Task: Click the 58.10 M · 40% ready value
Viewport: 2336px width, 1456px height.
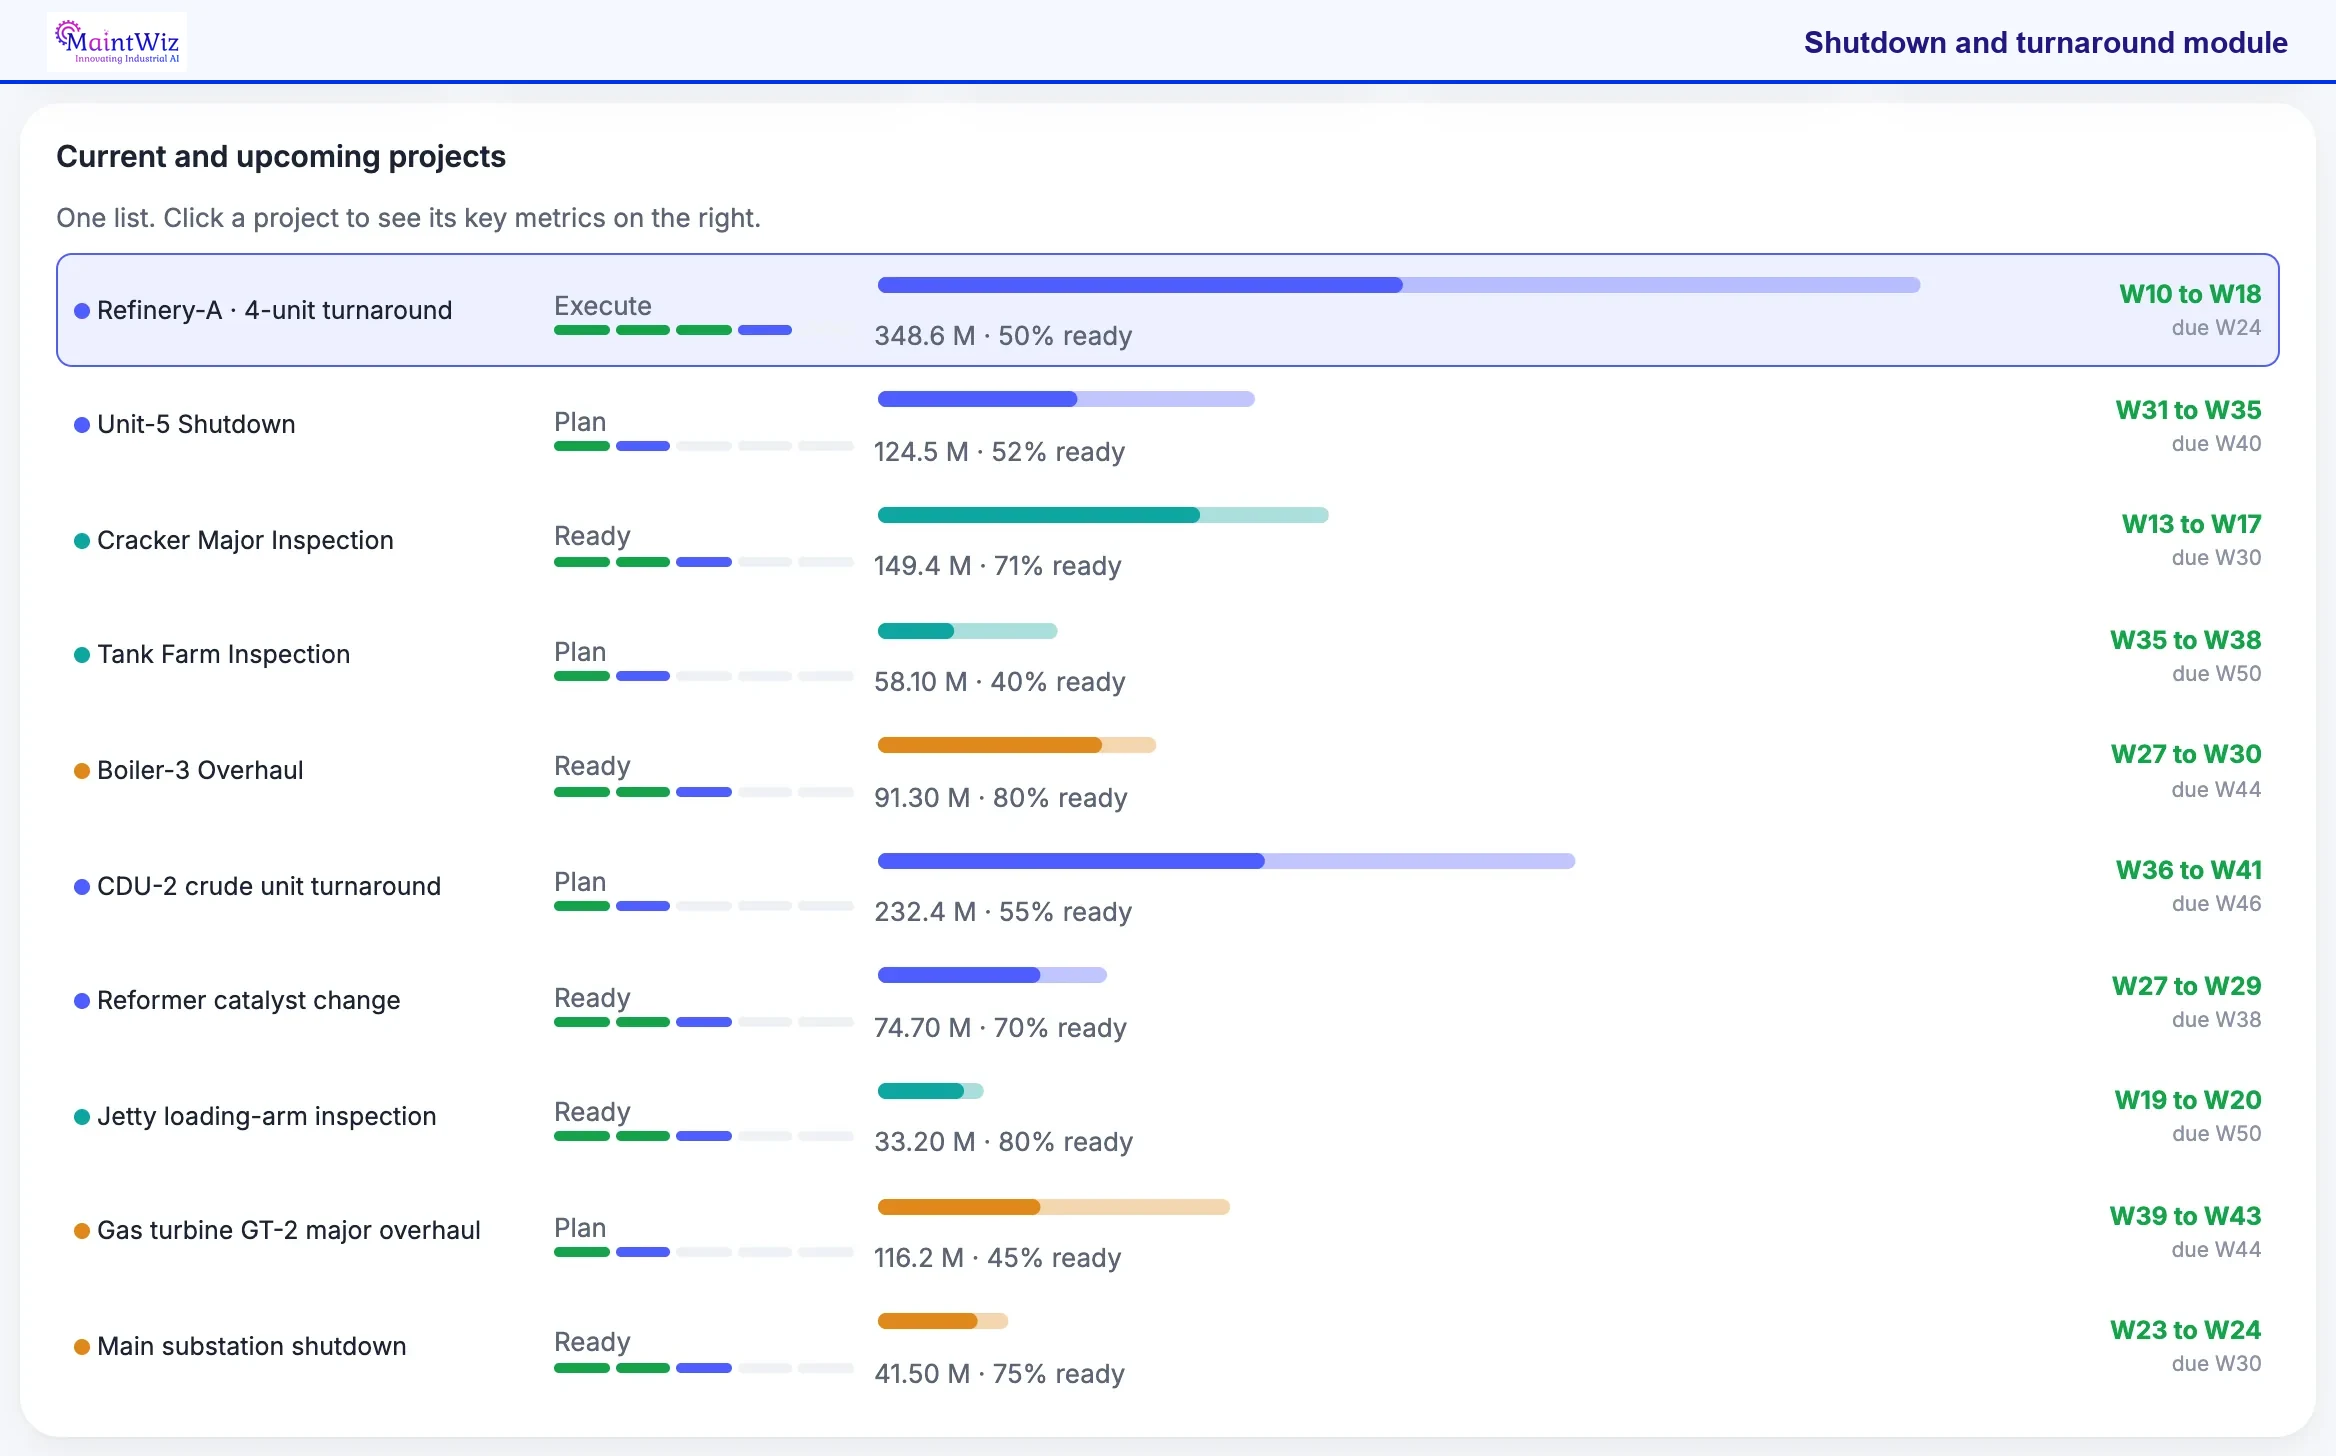Action: (x=999, y=682)
